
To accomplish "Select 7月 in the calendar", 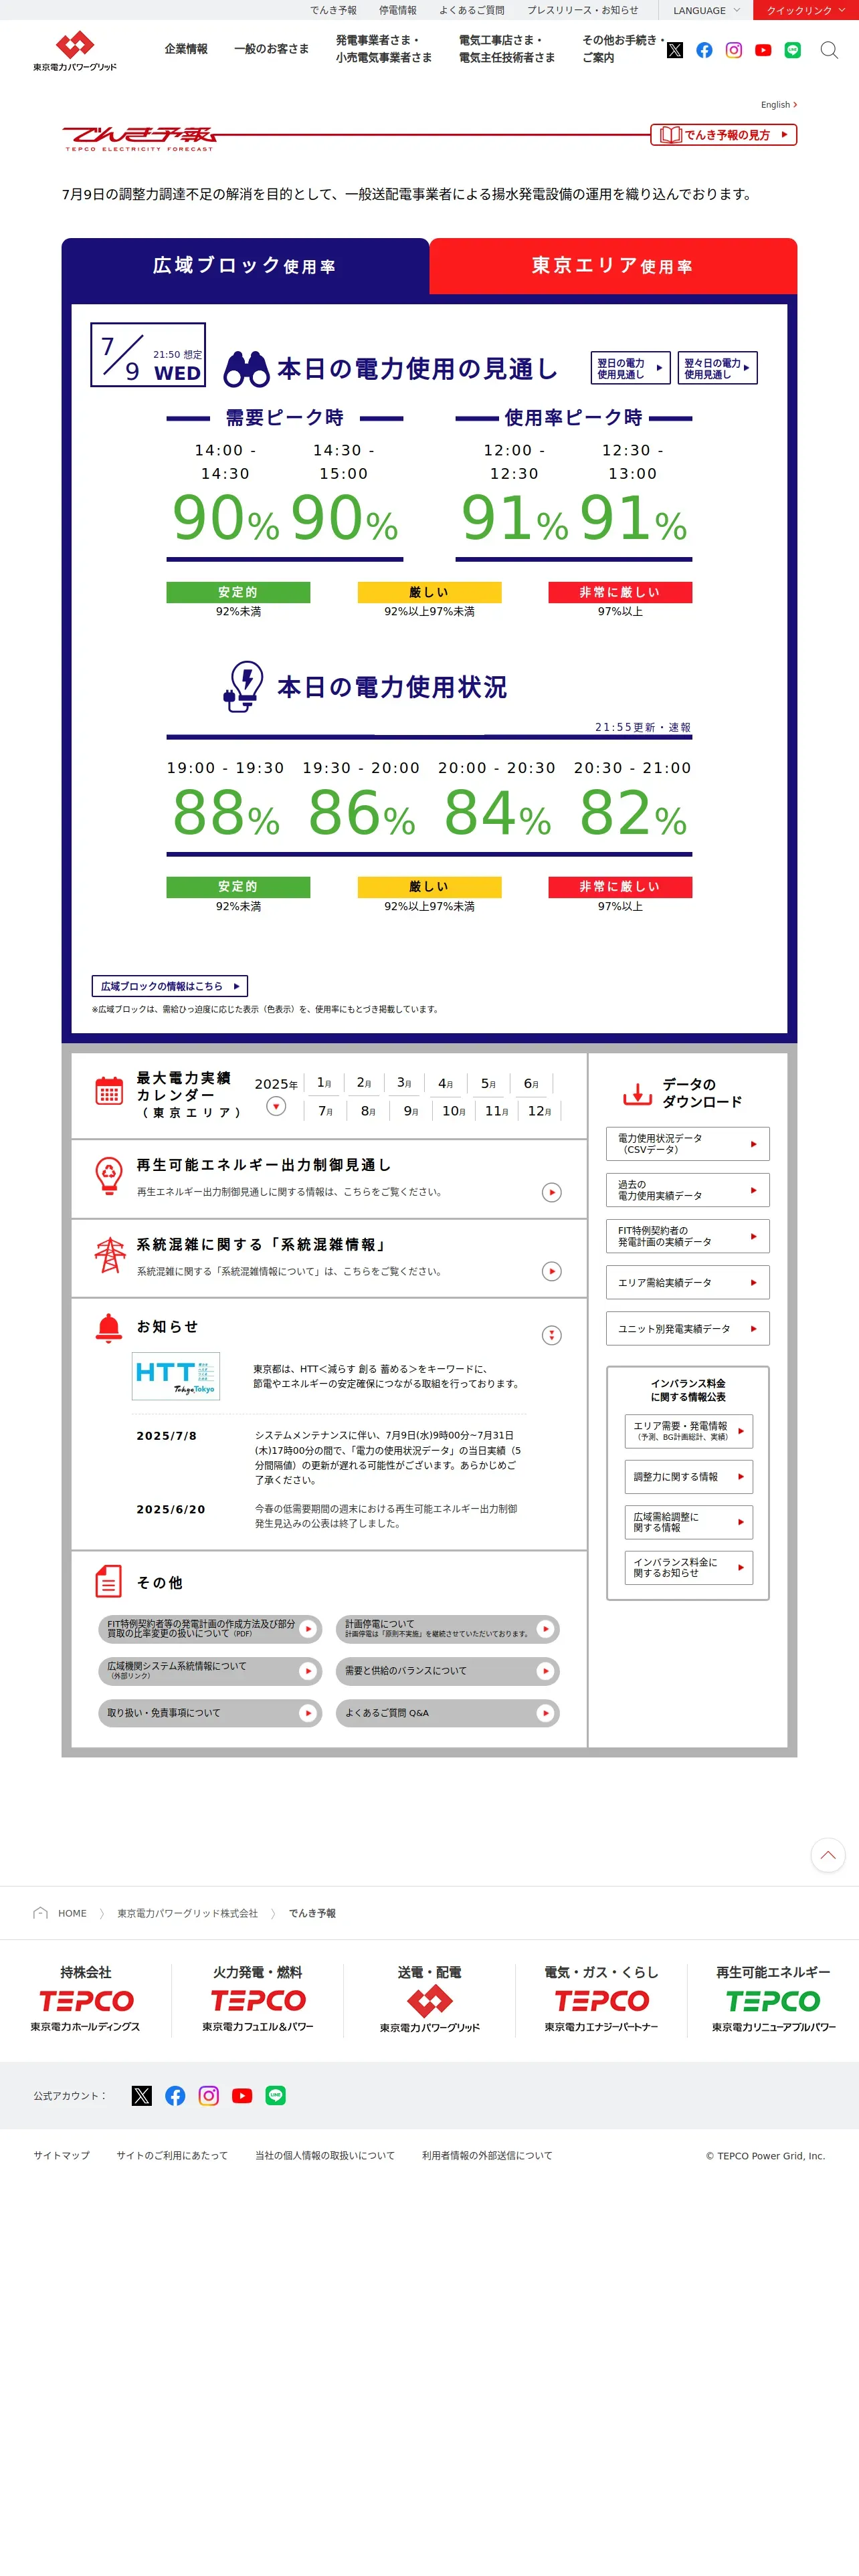I will [x=325, y=1111].
